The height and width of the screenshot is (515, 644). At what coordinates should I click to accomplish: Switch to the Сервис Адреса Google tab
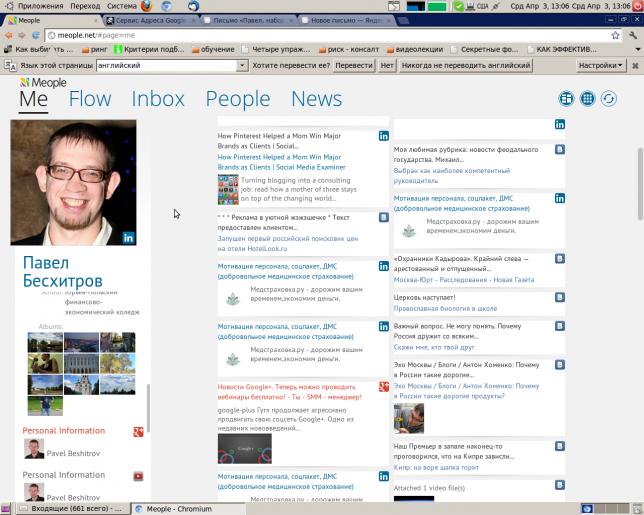click(x=151, y=20)
